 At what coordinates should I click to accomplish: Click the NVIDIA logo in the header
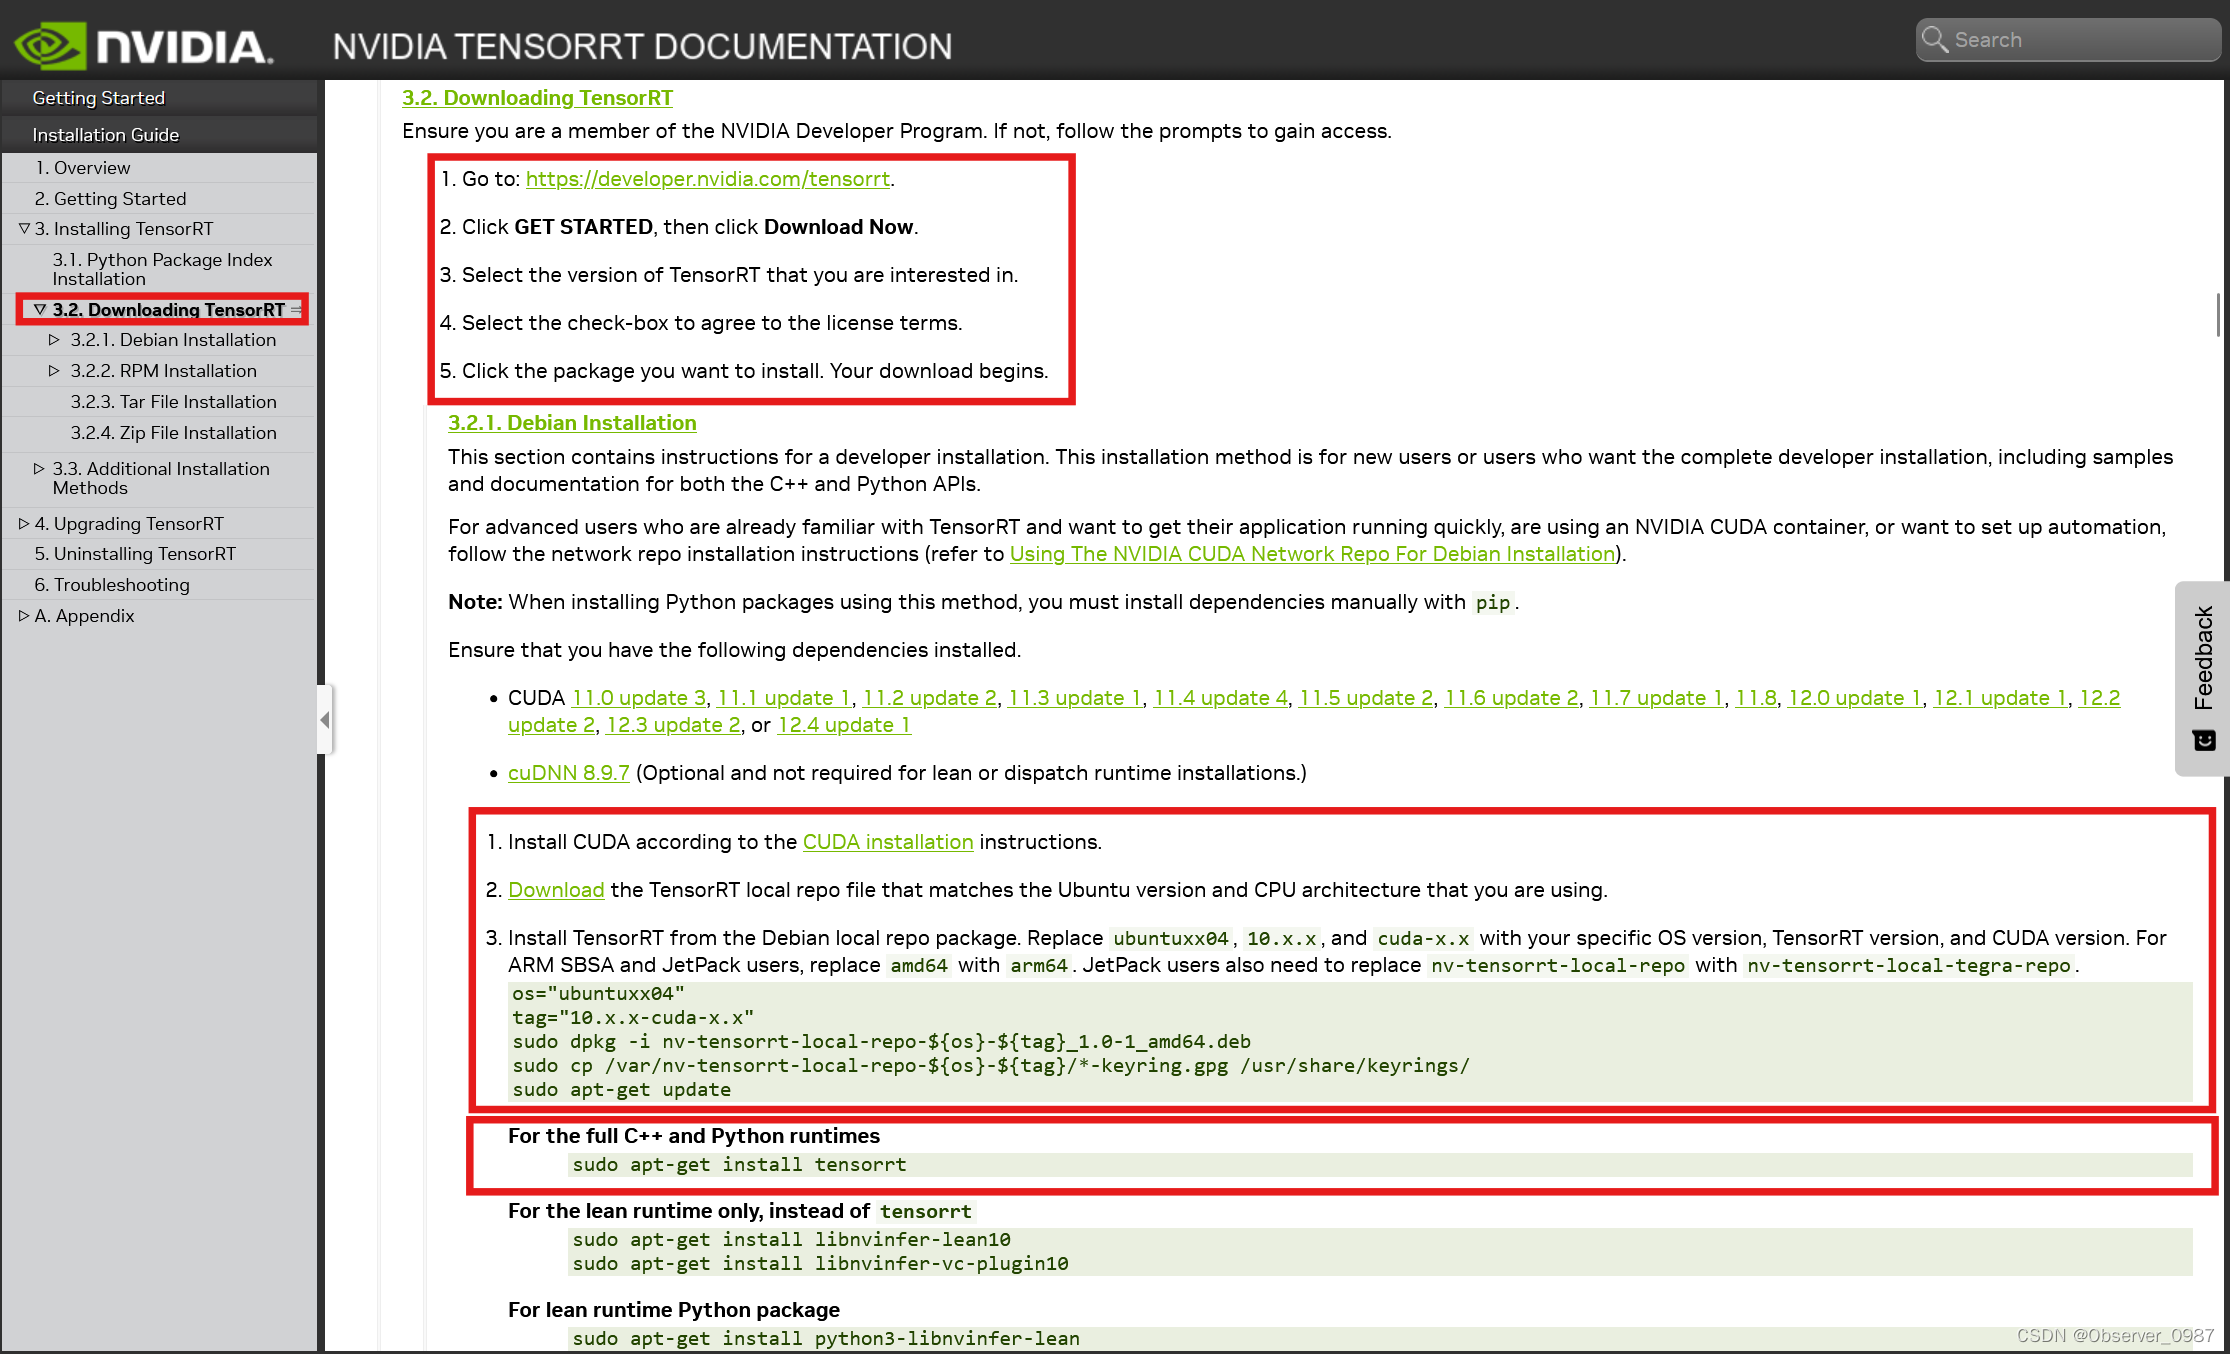tap(142, 45)
